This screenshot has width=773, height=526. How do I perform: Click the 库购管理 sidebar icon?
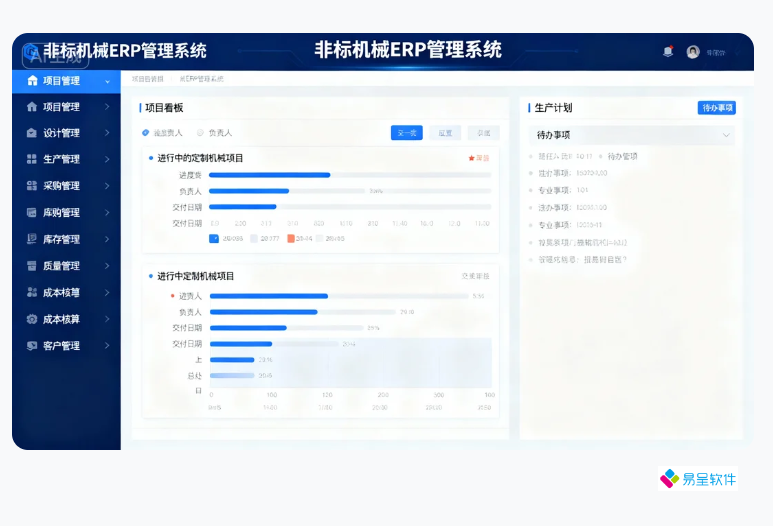[x=32, y=212]
